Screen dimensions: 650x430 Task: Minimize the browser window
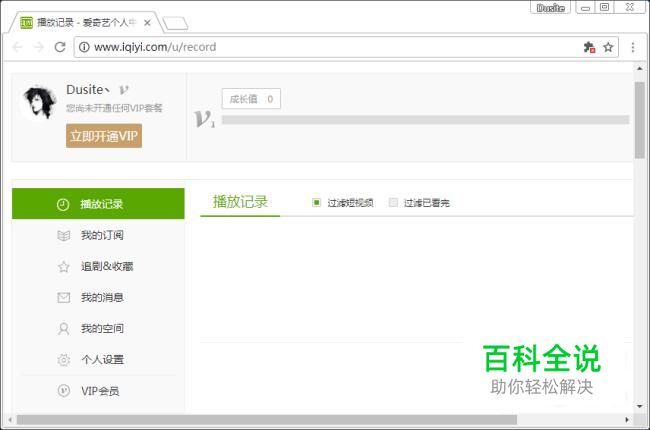[x=585, y=7]
